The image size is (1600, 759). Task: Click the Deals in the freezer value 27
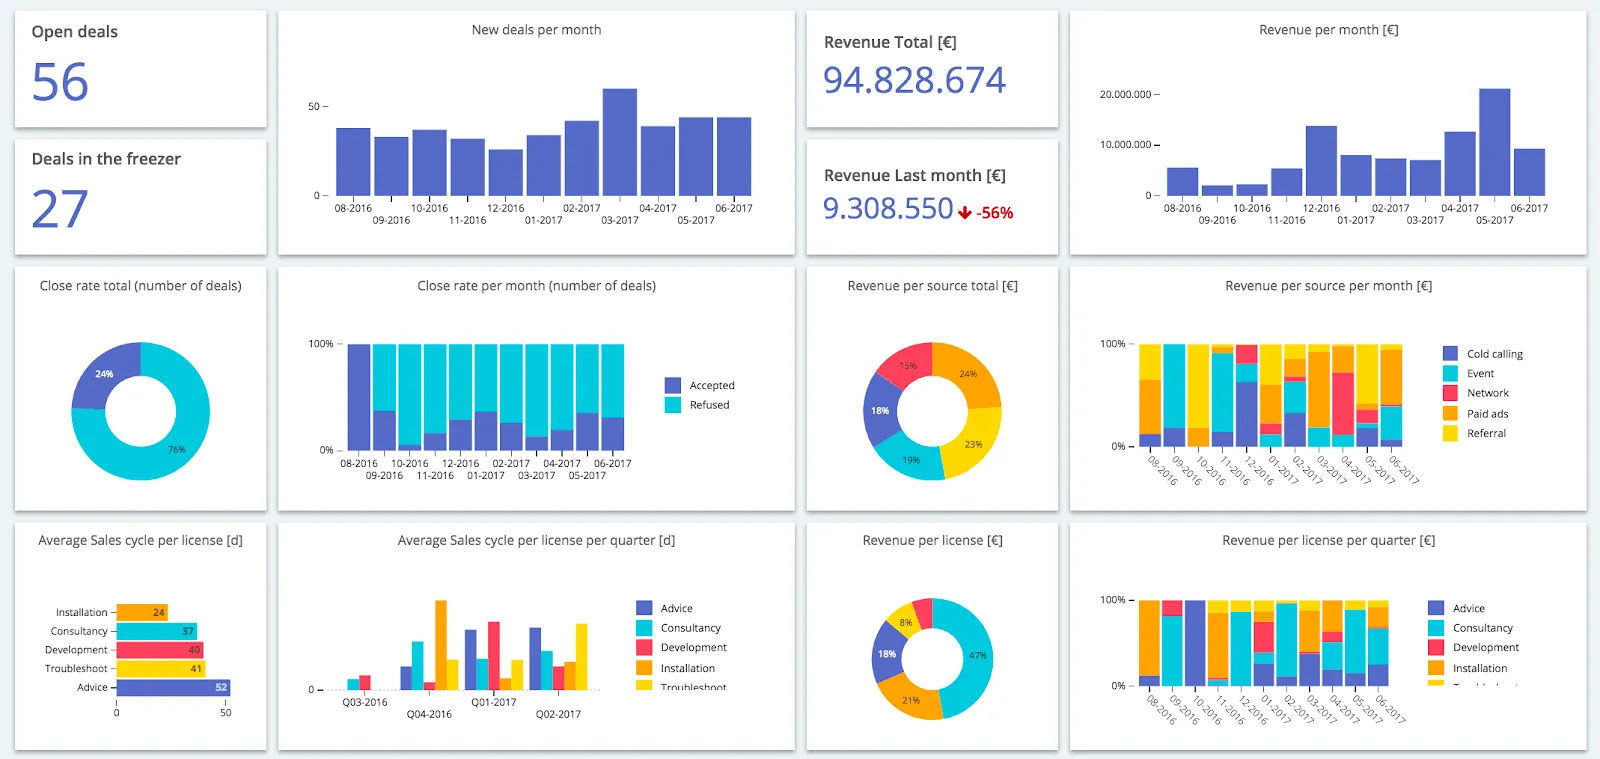click(60, 209)
